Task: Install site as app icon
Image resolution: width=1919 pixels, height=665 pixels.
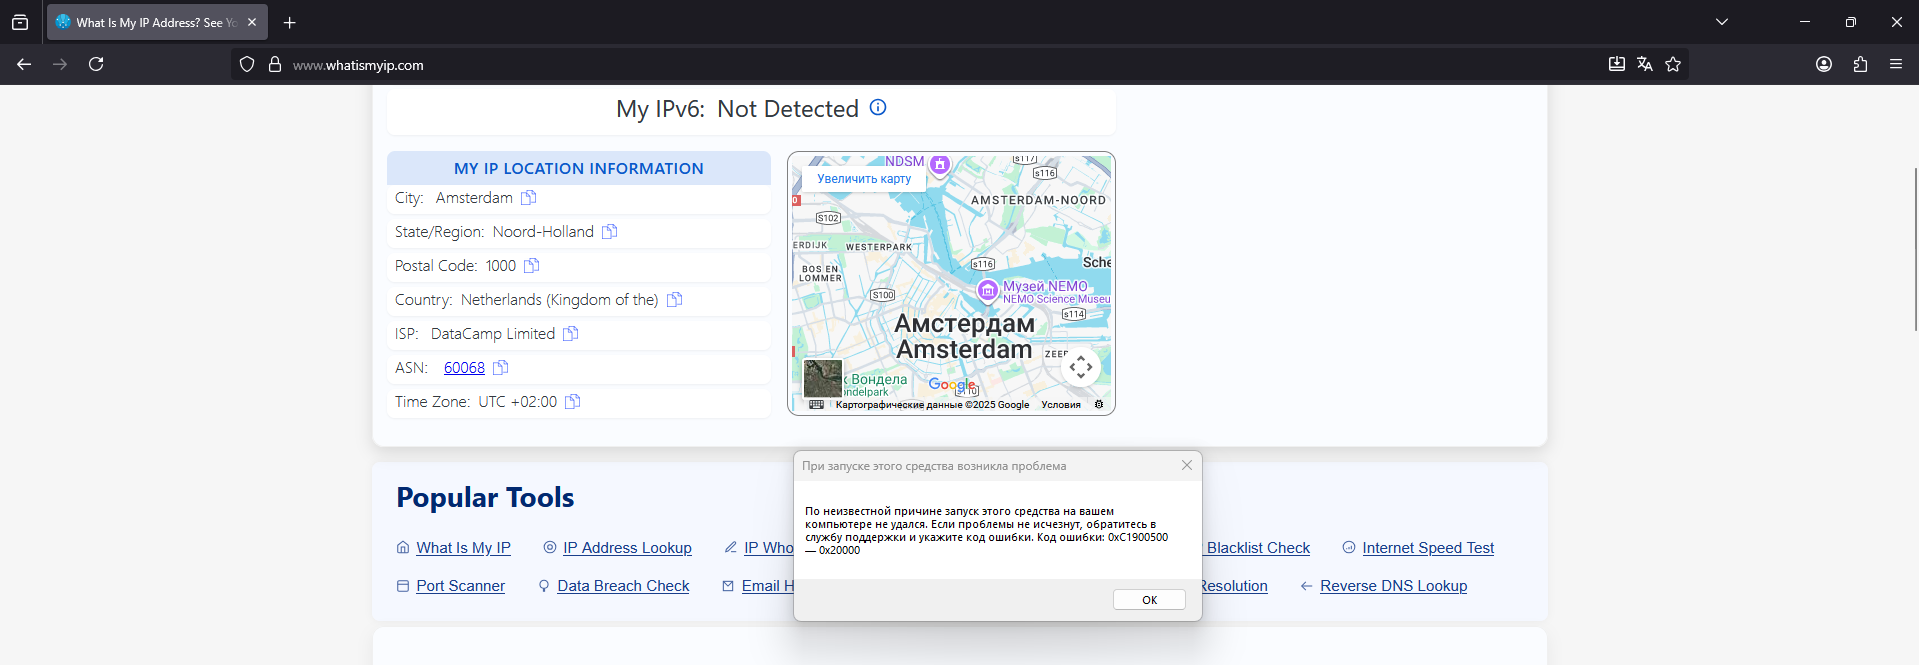Action: point(1617,64)
